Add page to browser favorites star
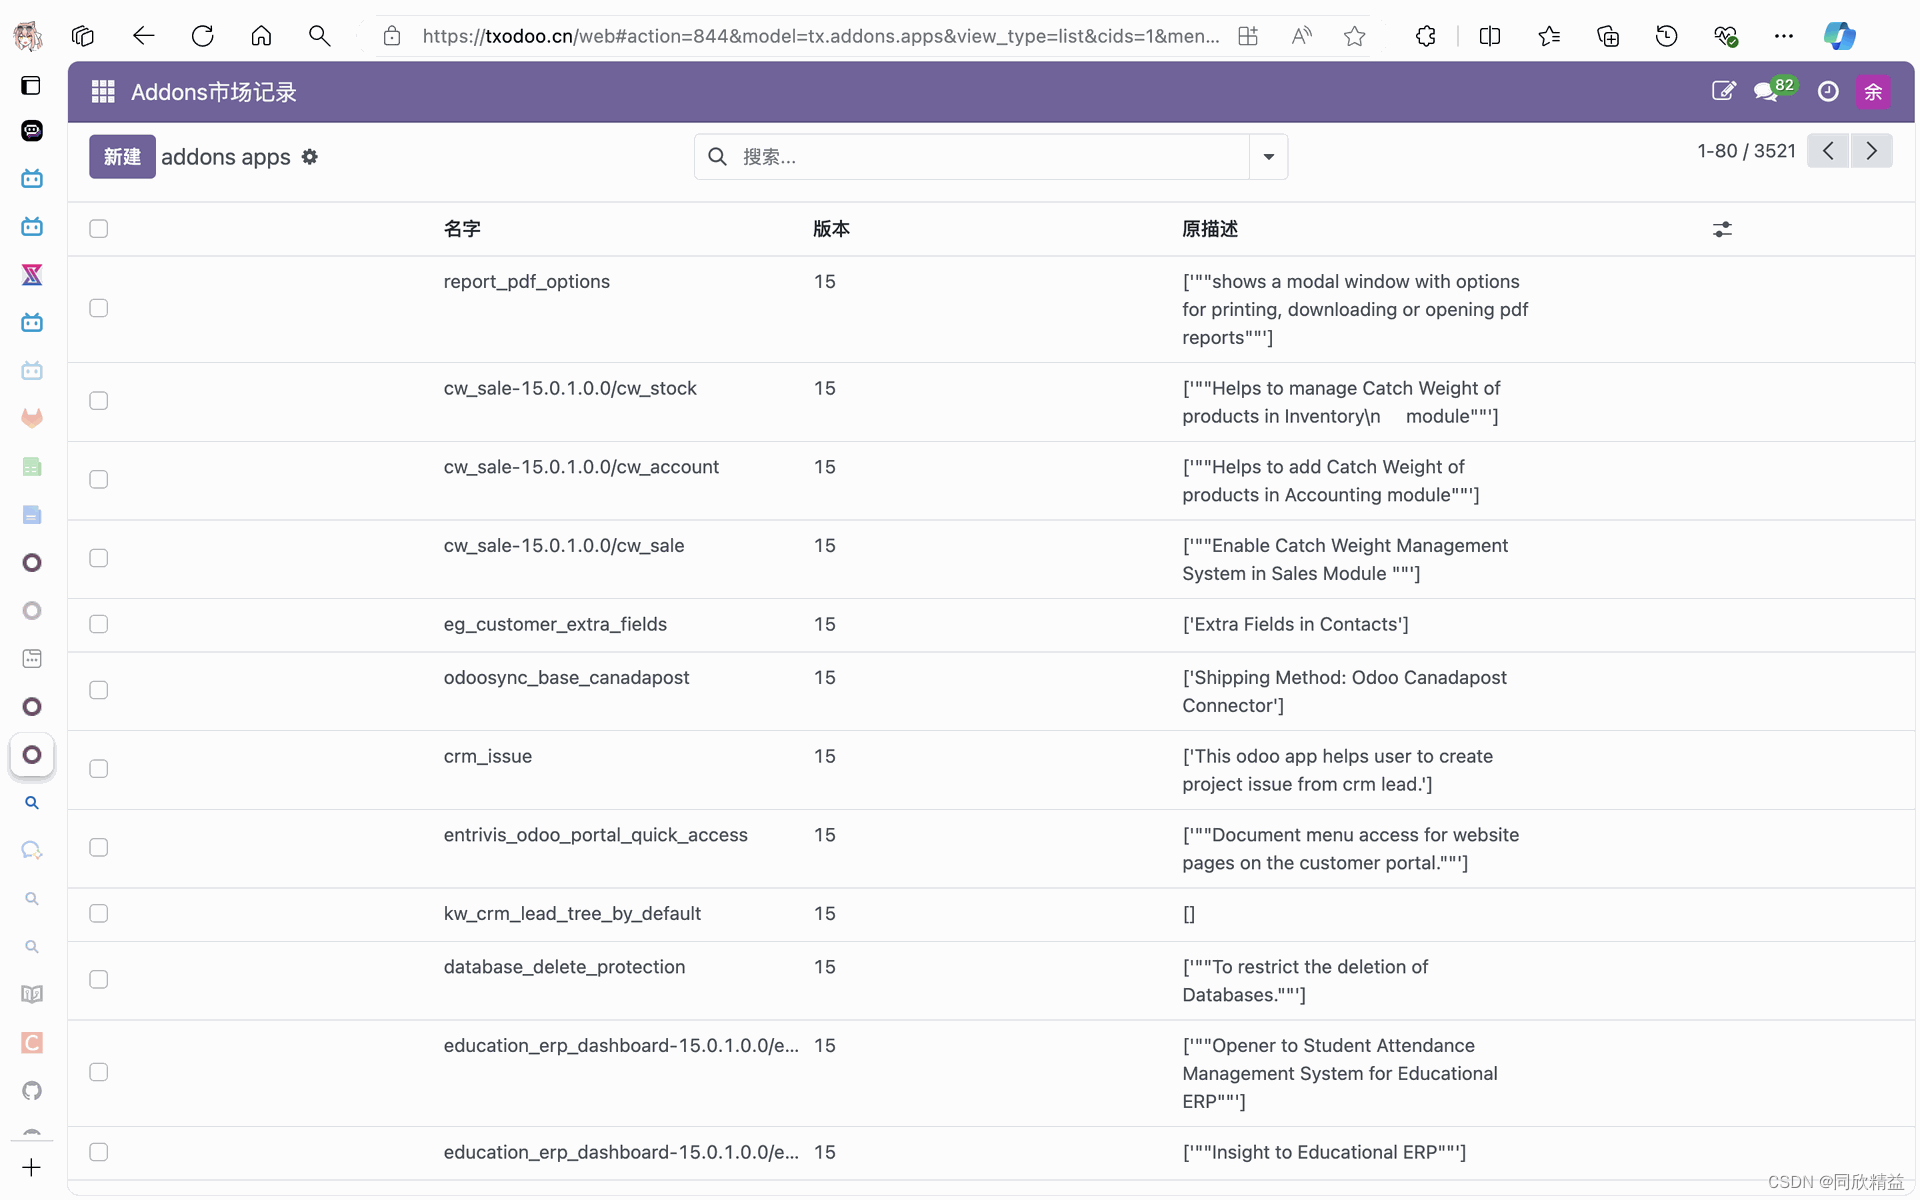 point(1354,36)
